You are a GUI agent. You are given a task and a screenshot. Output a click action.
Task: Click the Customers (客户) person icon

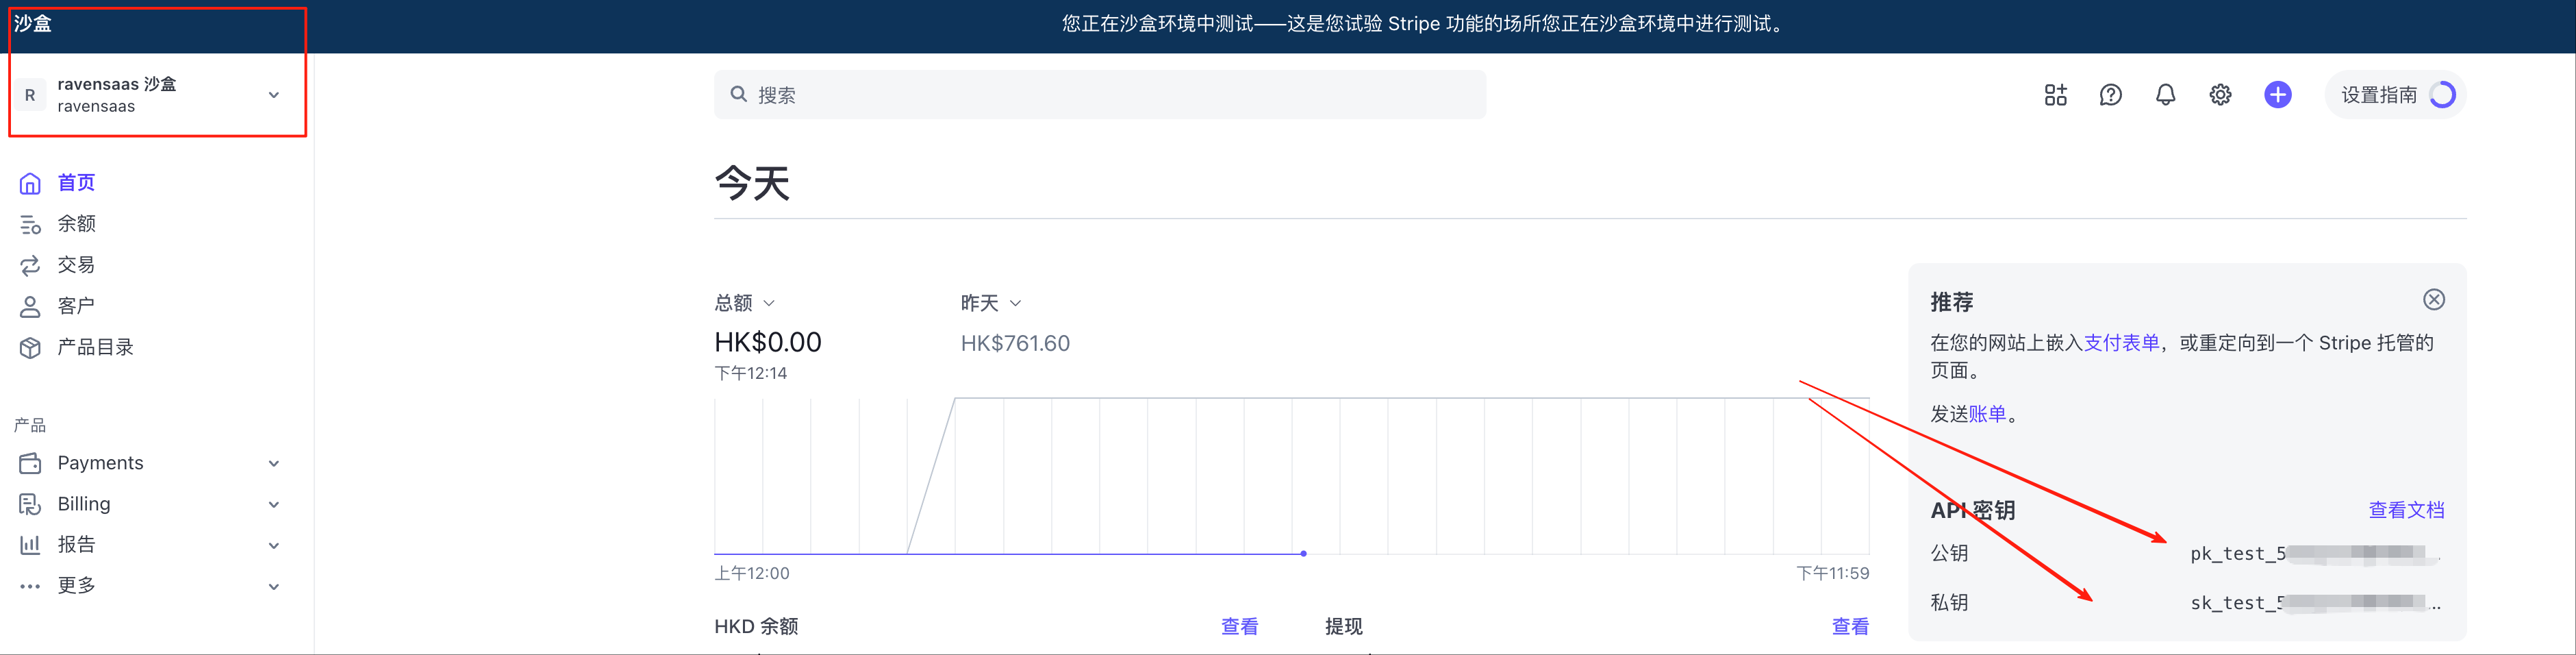30,306
